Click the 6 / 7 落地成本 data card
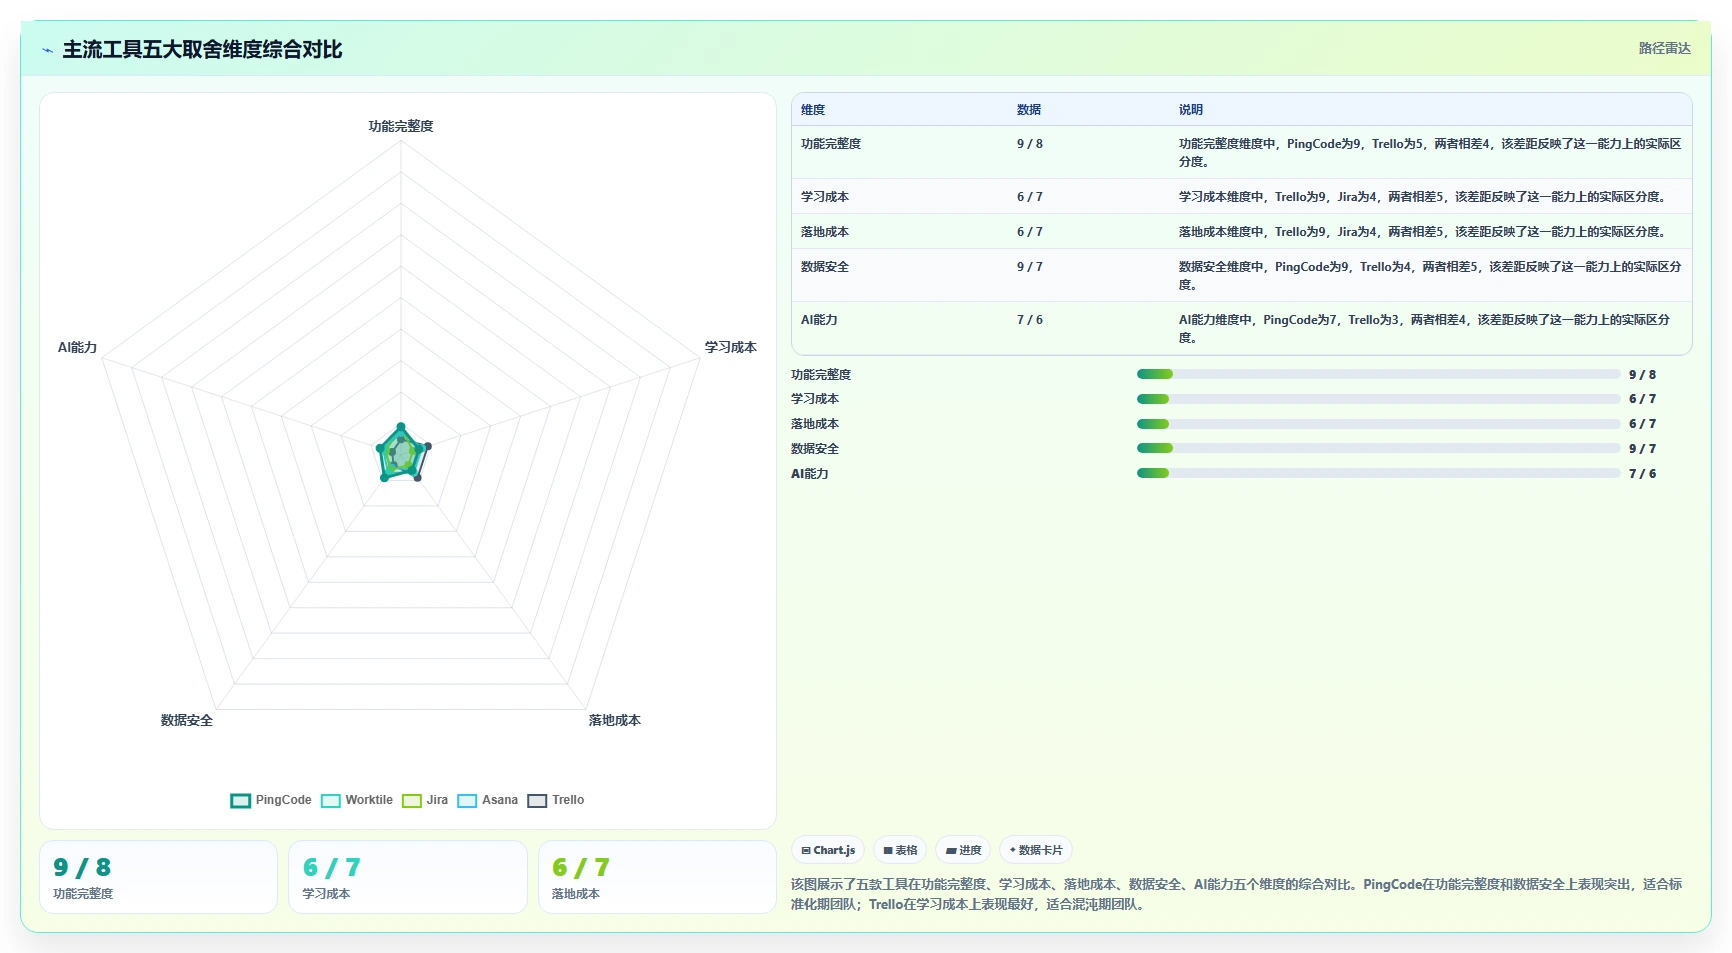1732x953 pixels. tap(657, 877)
